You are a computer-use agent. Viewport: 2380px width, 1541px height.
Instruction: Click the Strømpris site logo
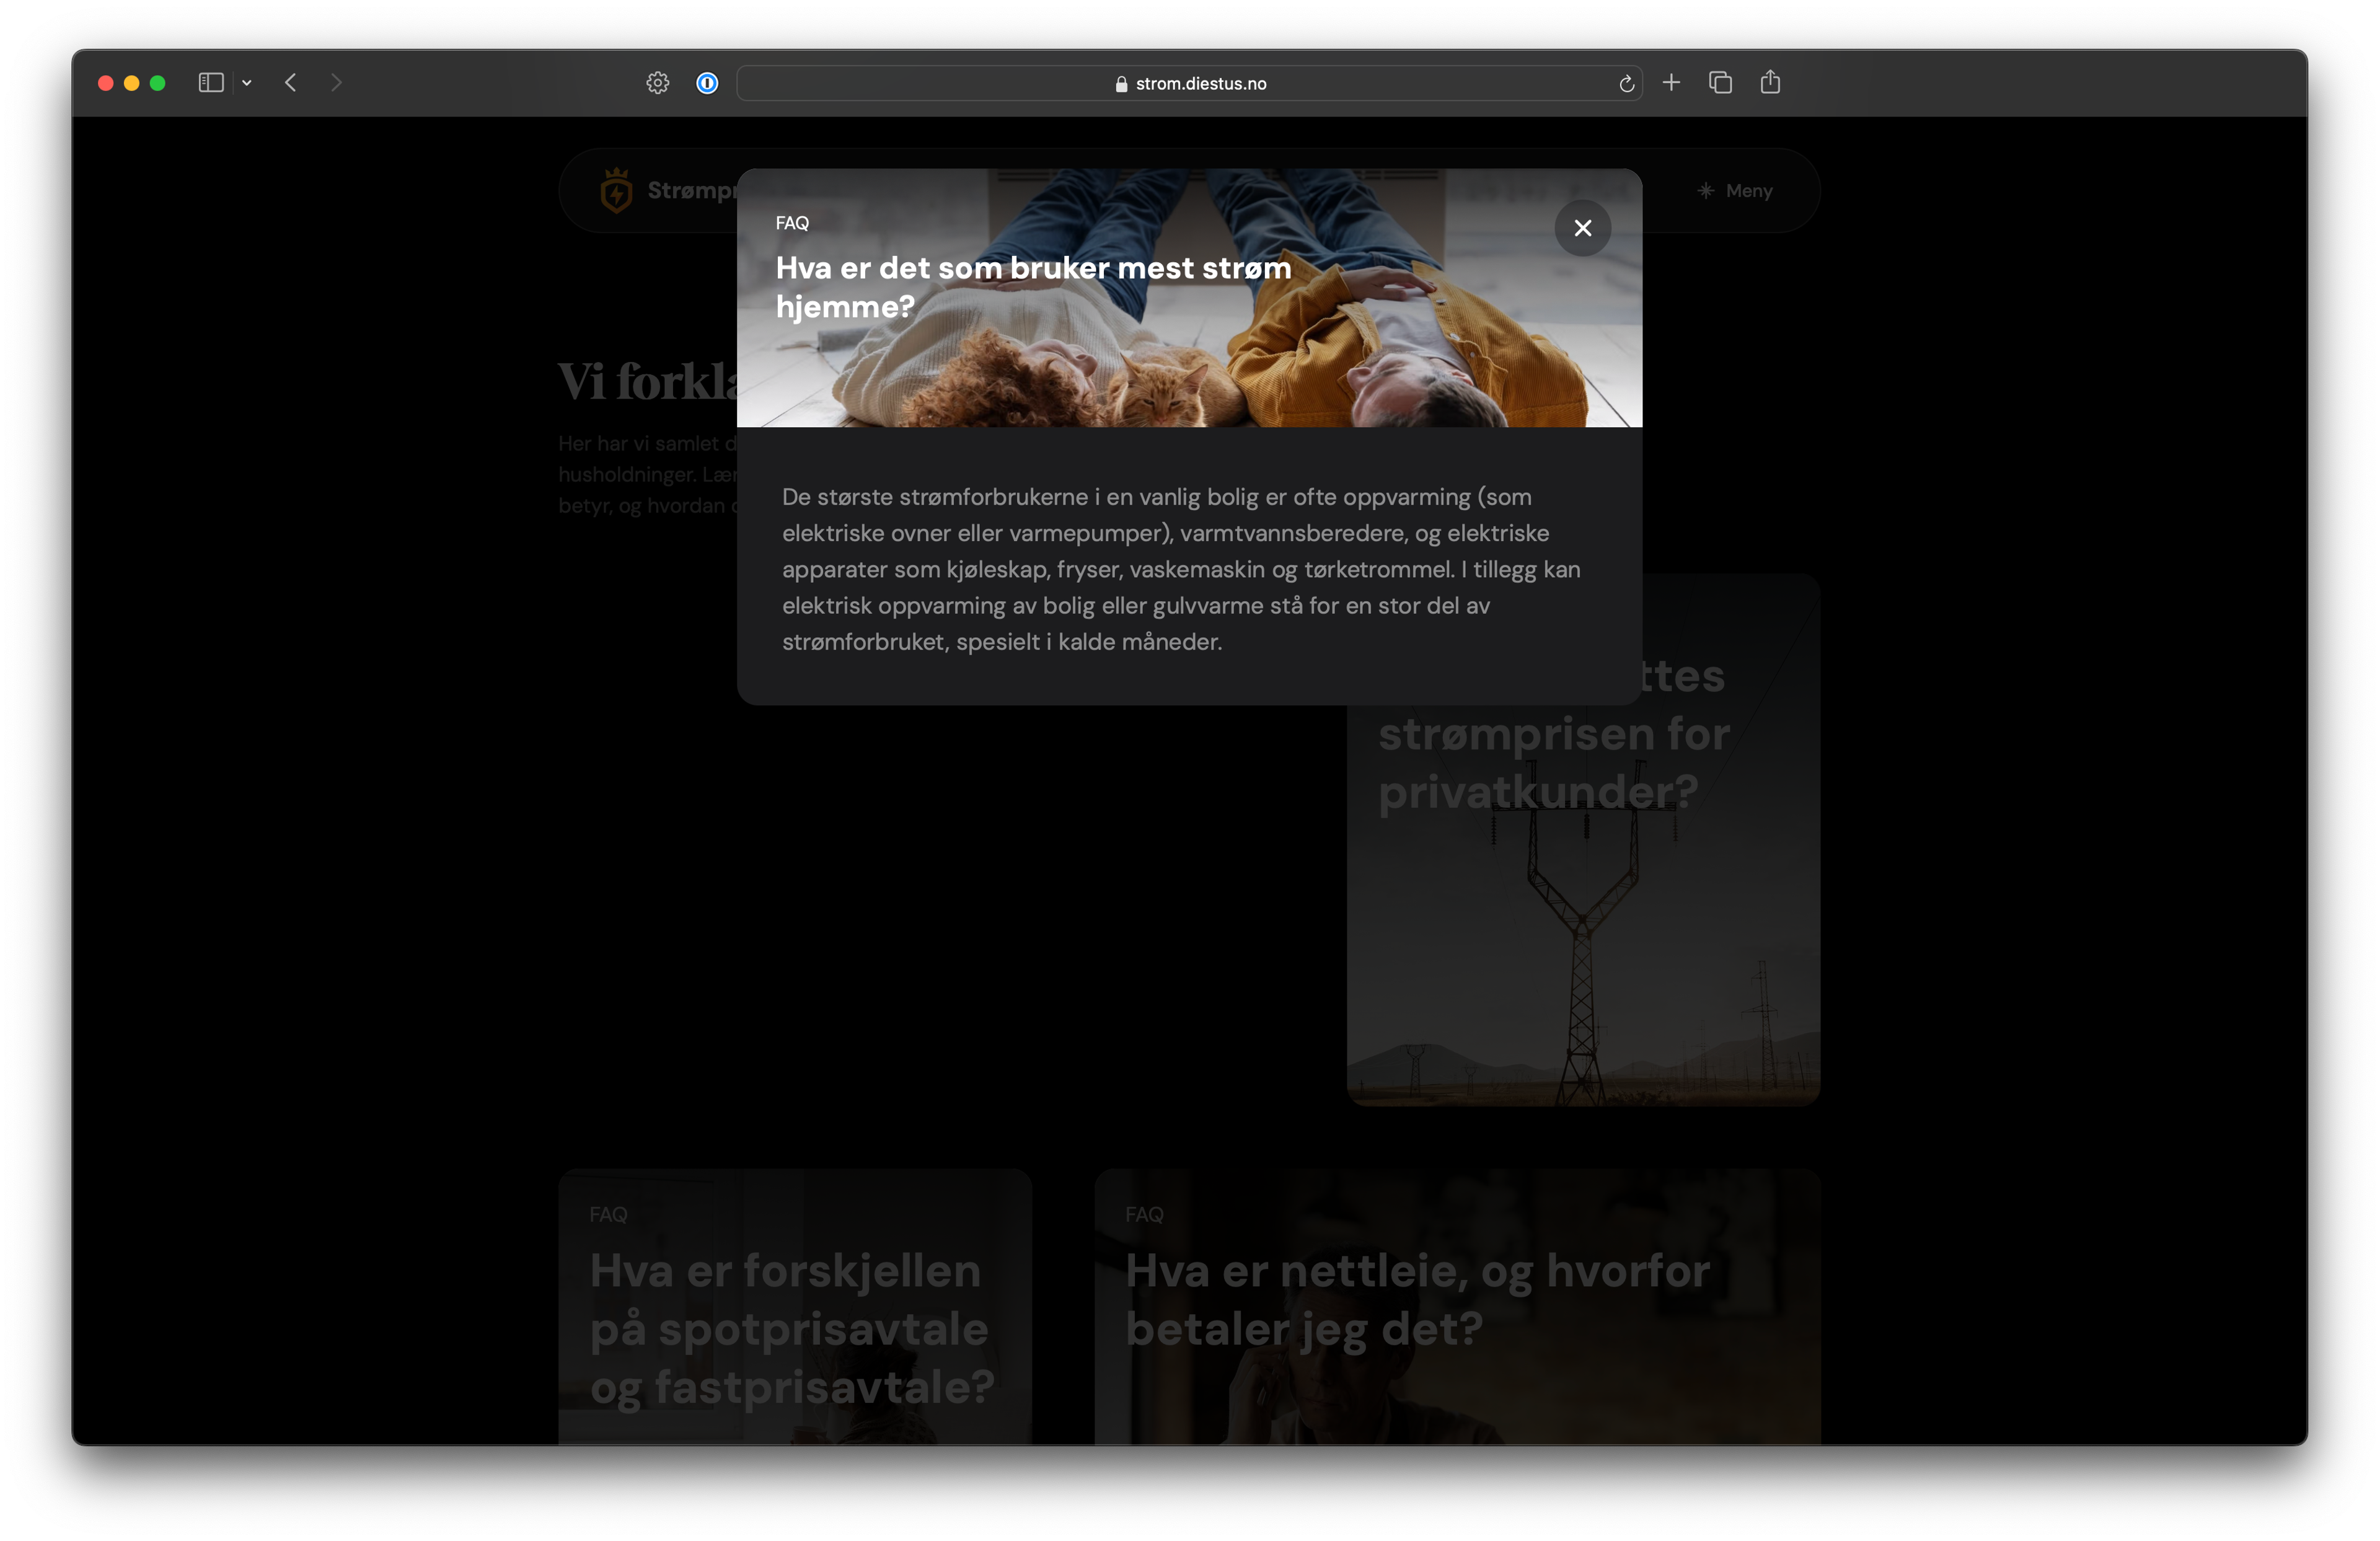coord(616,190)
